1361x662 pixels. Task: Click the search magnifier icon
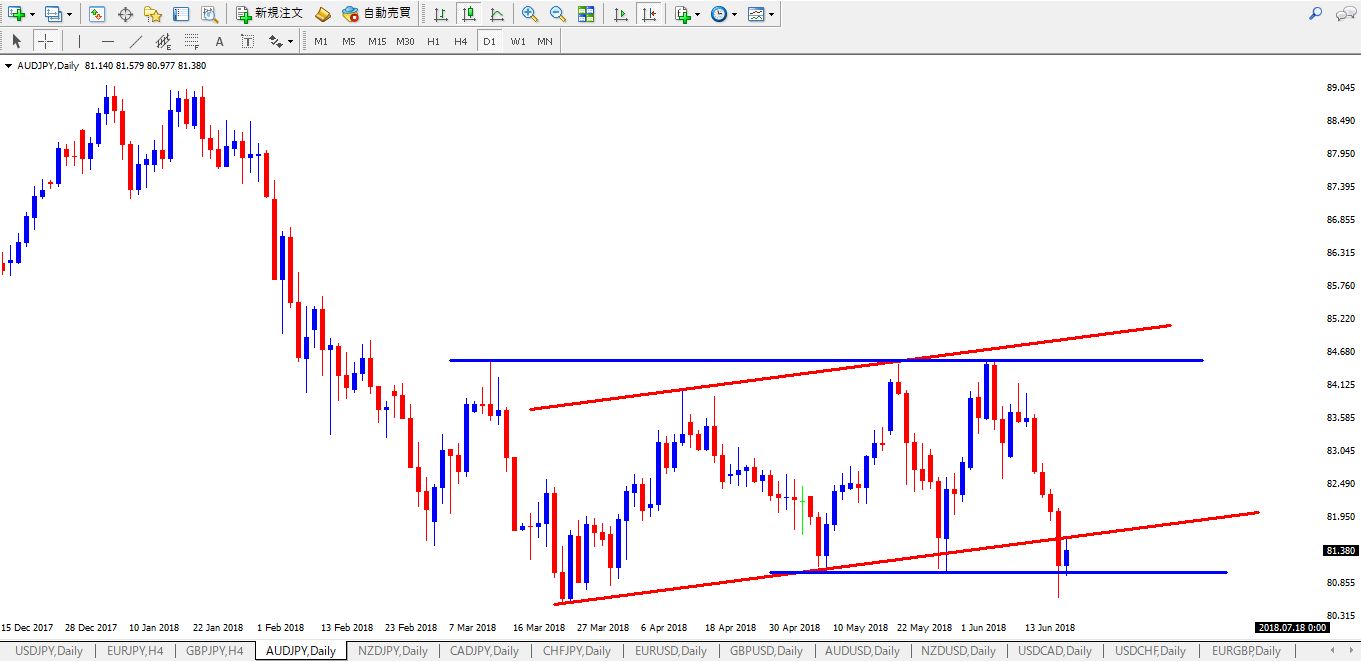click(1315, 14)
